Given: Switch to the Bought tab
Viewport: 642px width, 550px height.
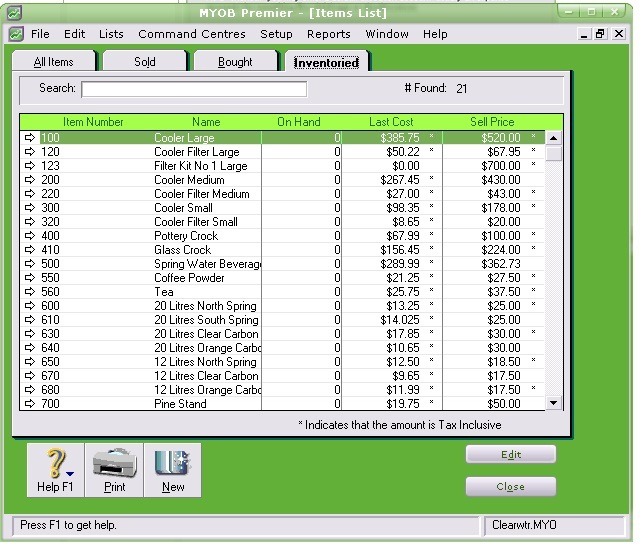Looking at the screenshot, I should (235, 61).
